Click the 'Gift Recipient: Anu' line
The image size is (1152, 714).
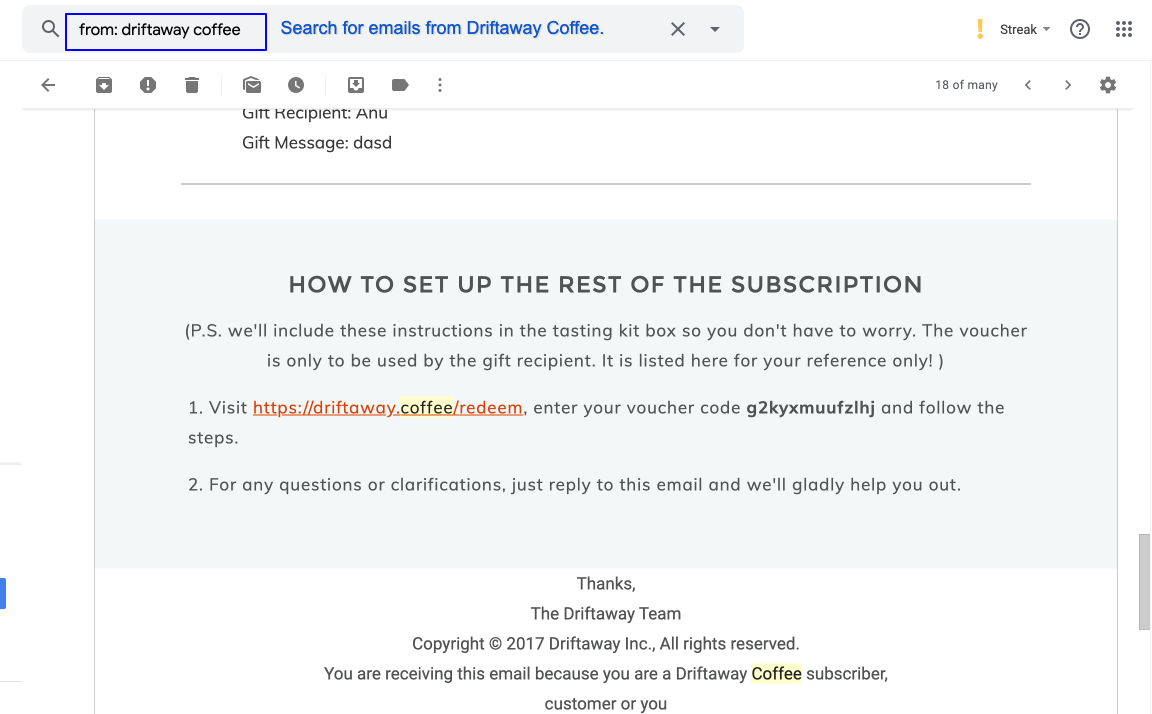coord(314,114)
